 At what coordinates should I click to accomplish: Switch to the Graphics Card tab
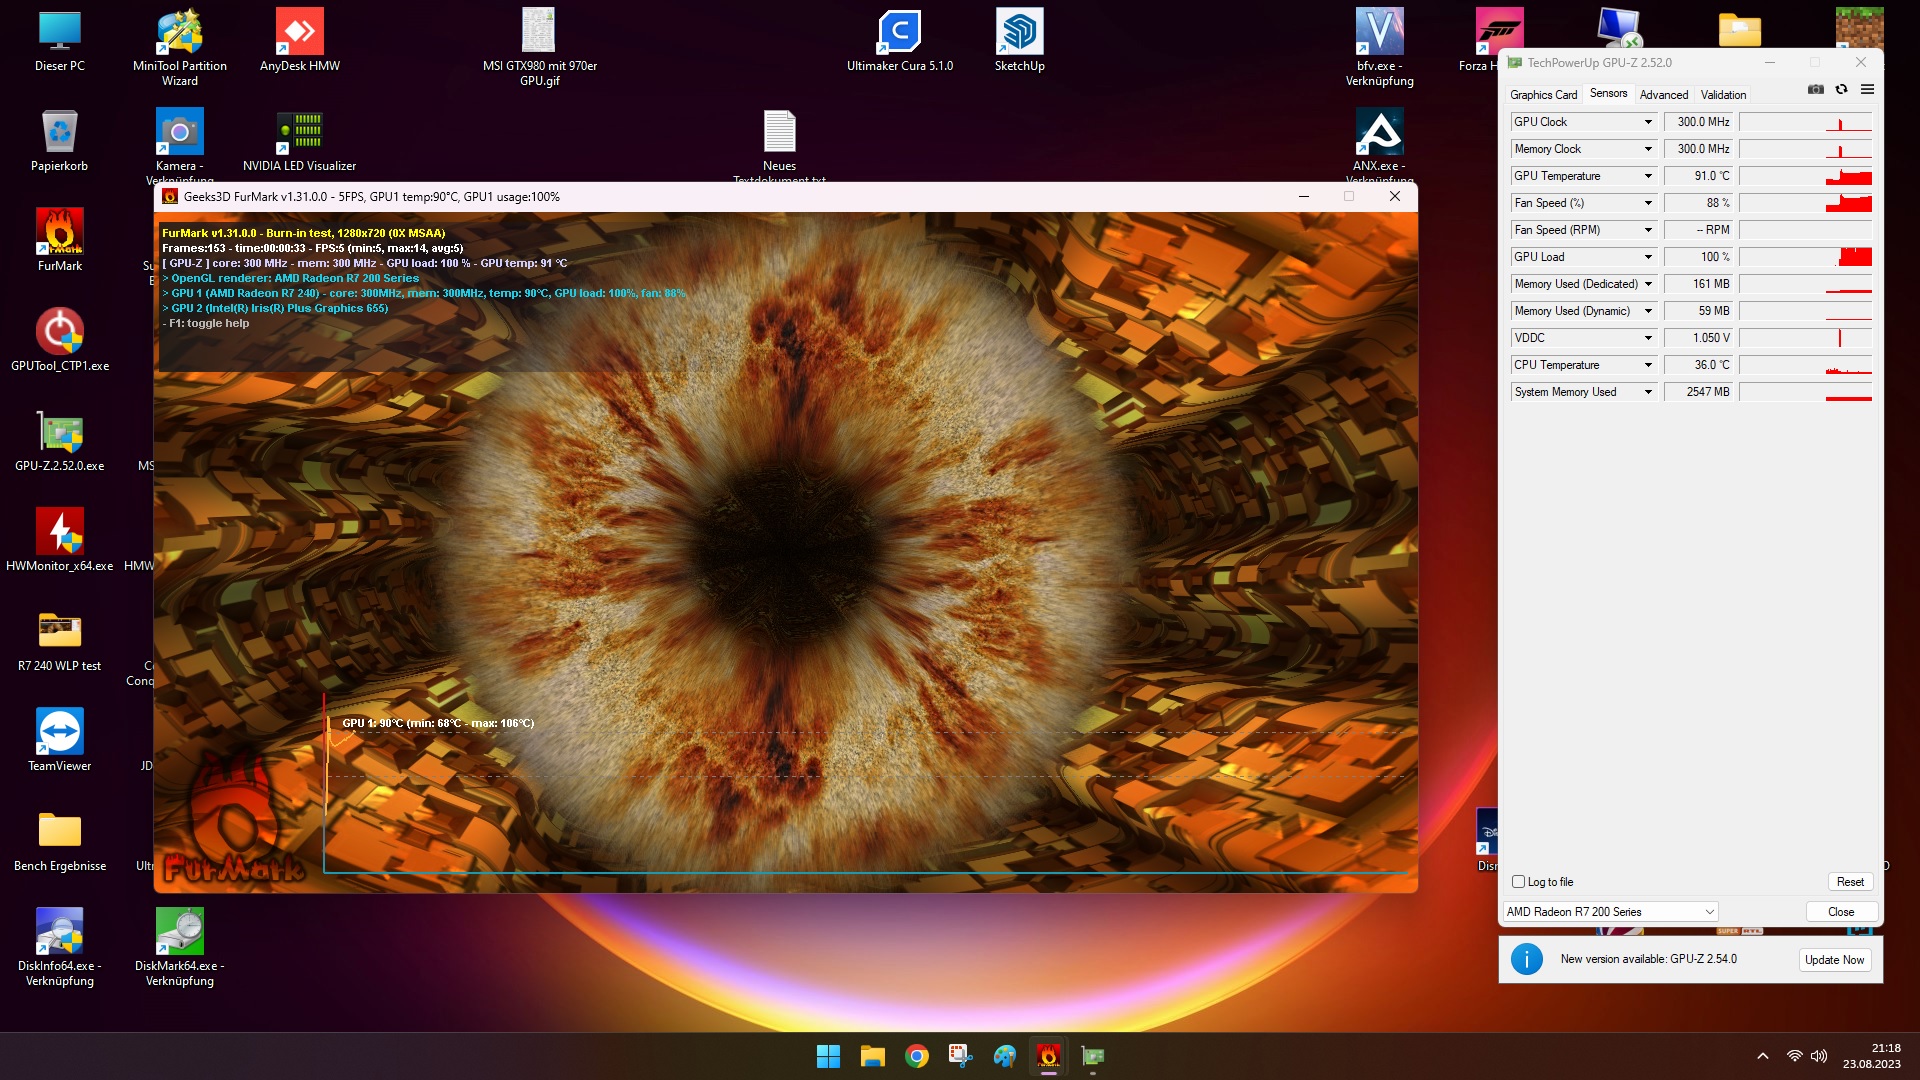click(1543, 95)
